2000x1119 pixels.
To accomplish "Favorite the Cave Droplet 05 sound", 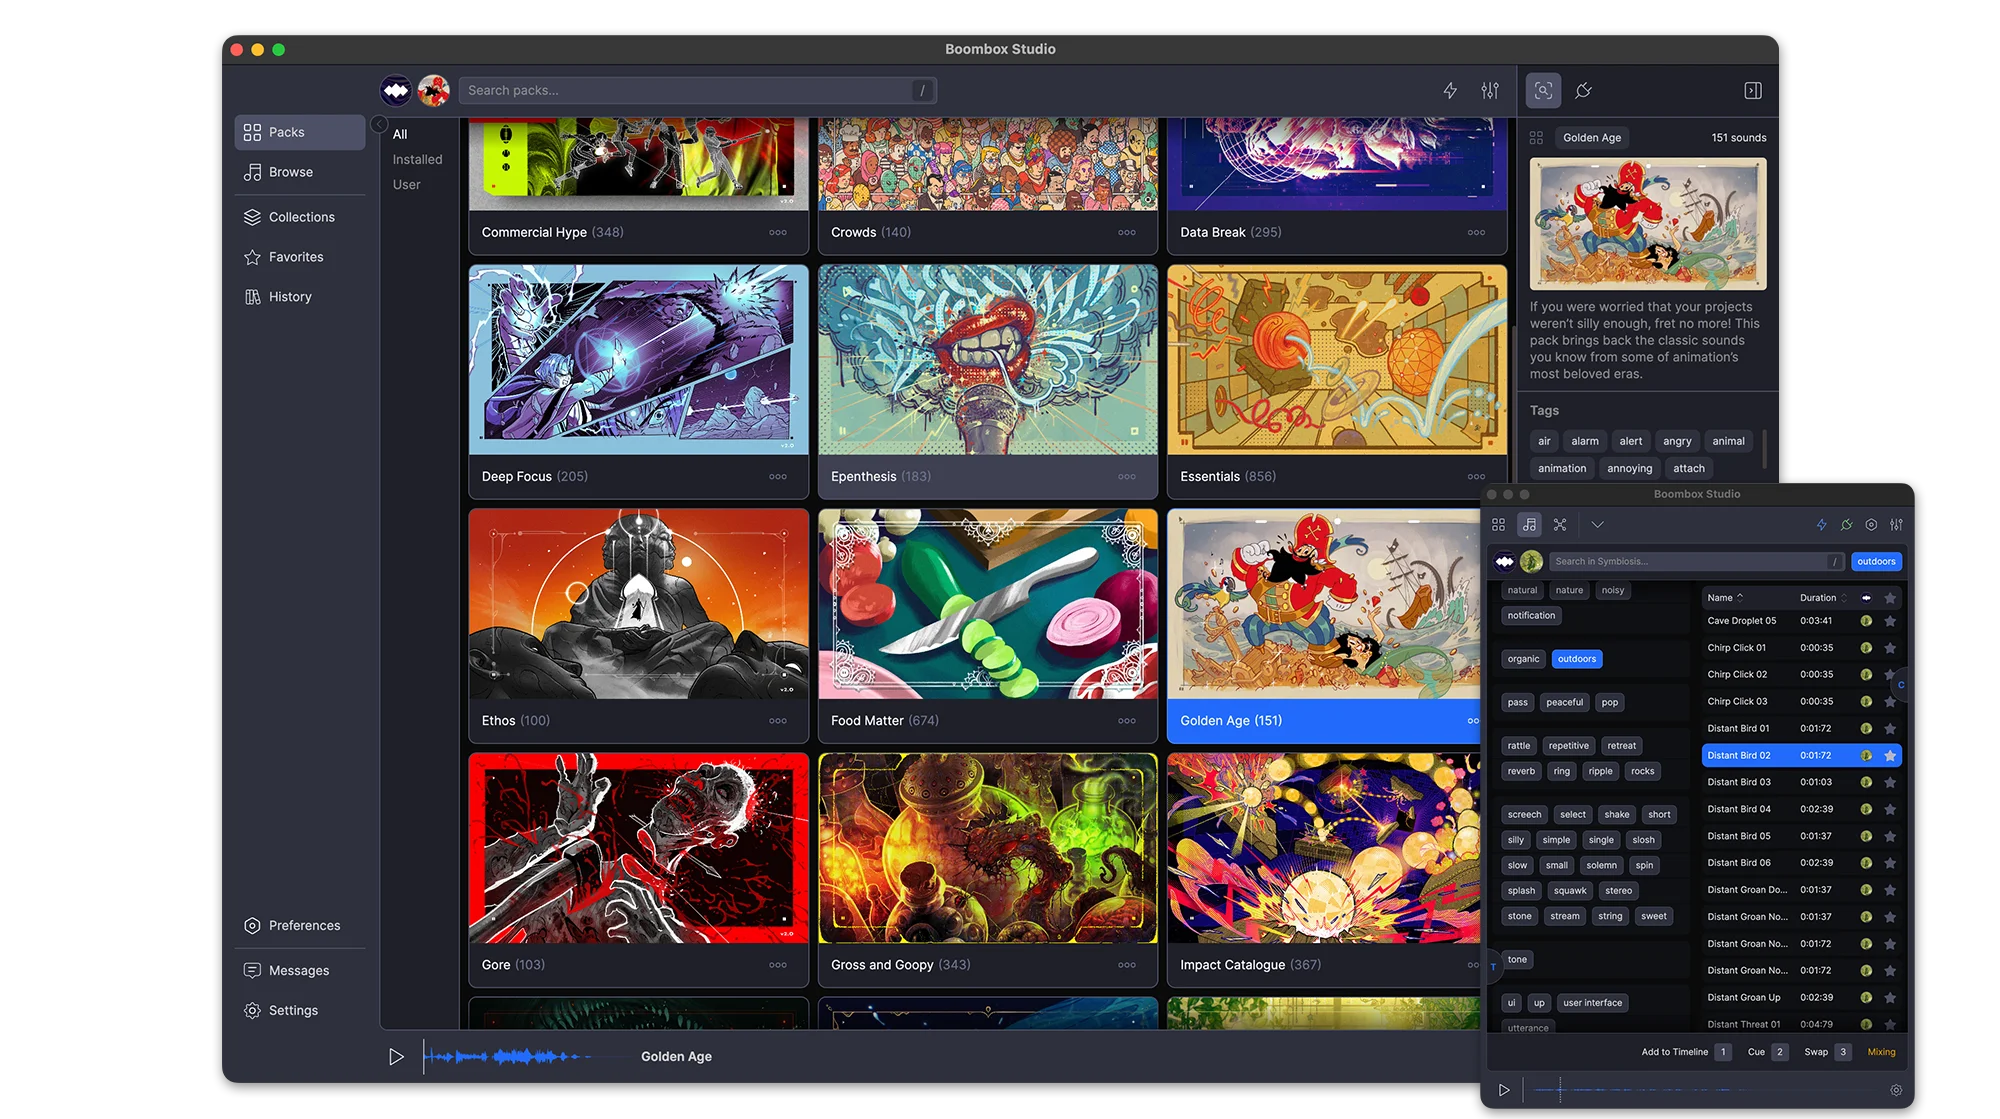I will pyautogui.click(x=1890, y=621).
